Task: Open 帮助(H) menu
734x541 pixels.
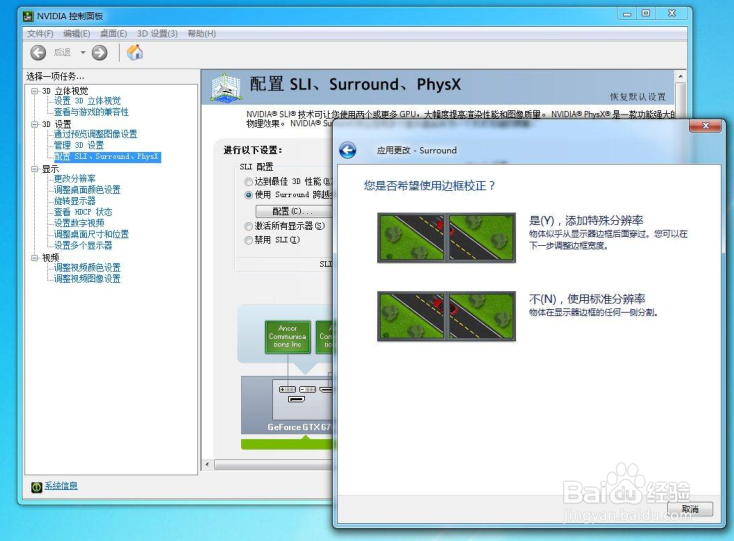Action: pyautogui.click(x=202, y=34)
